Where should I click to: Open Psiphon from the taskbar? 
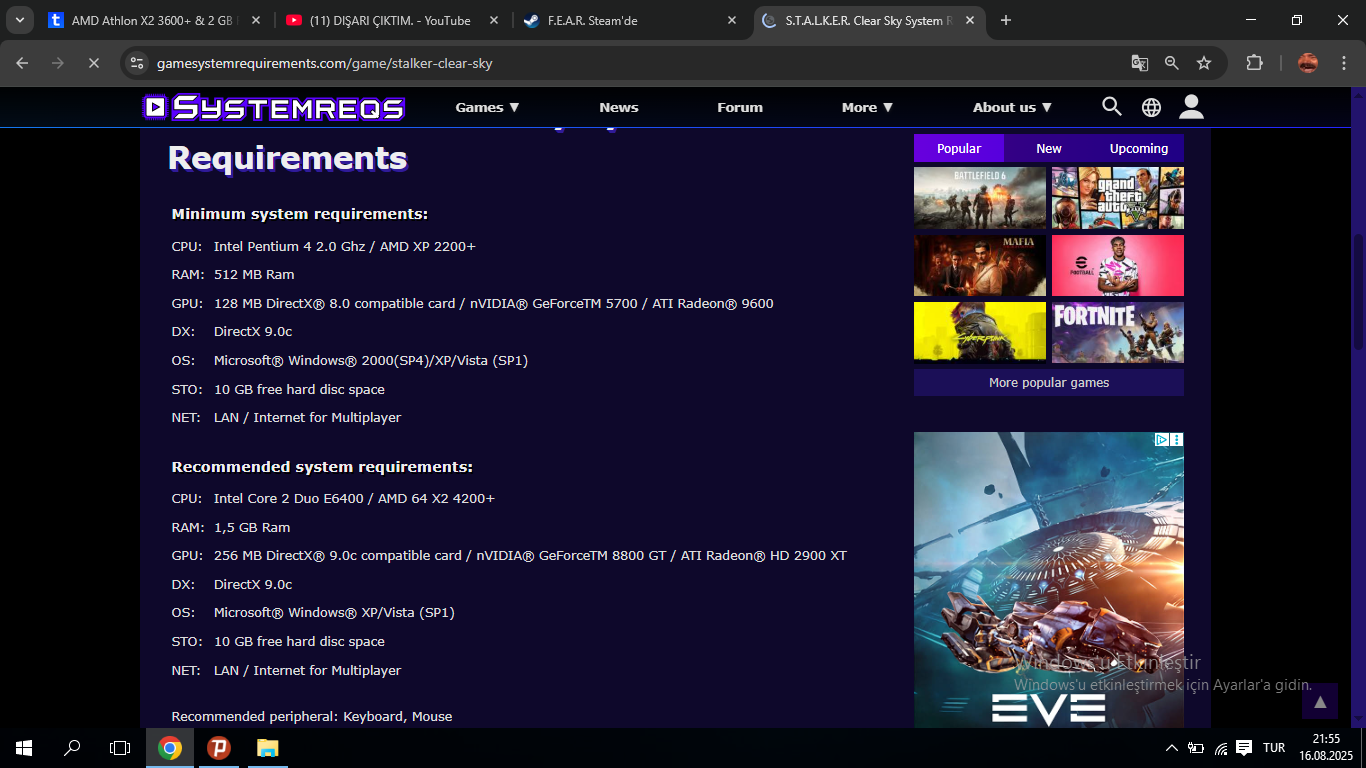(218, 748)
